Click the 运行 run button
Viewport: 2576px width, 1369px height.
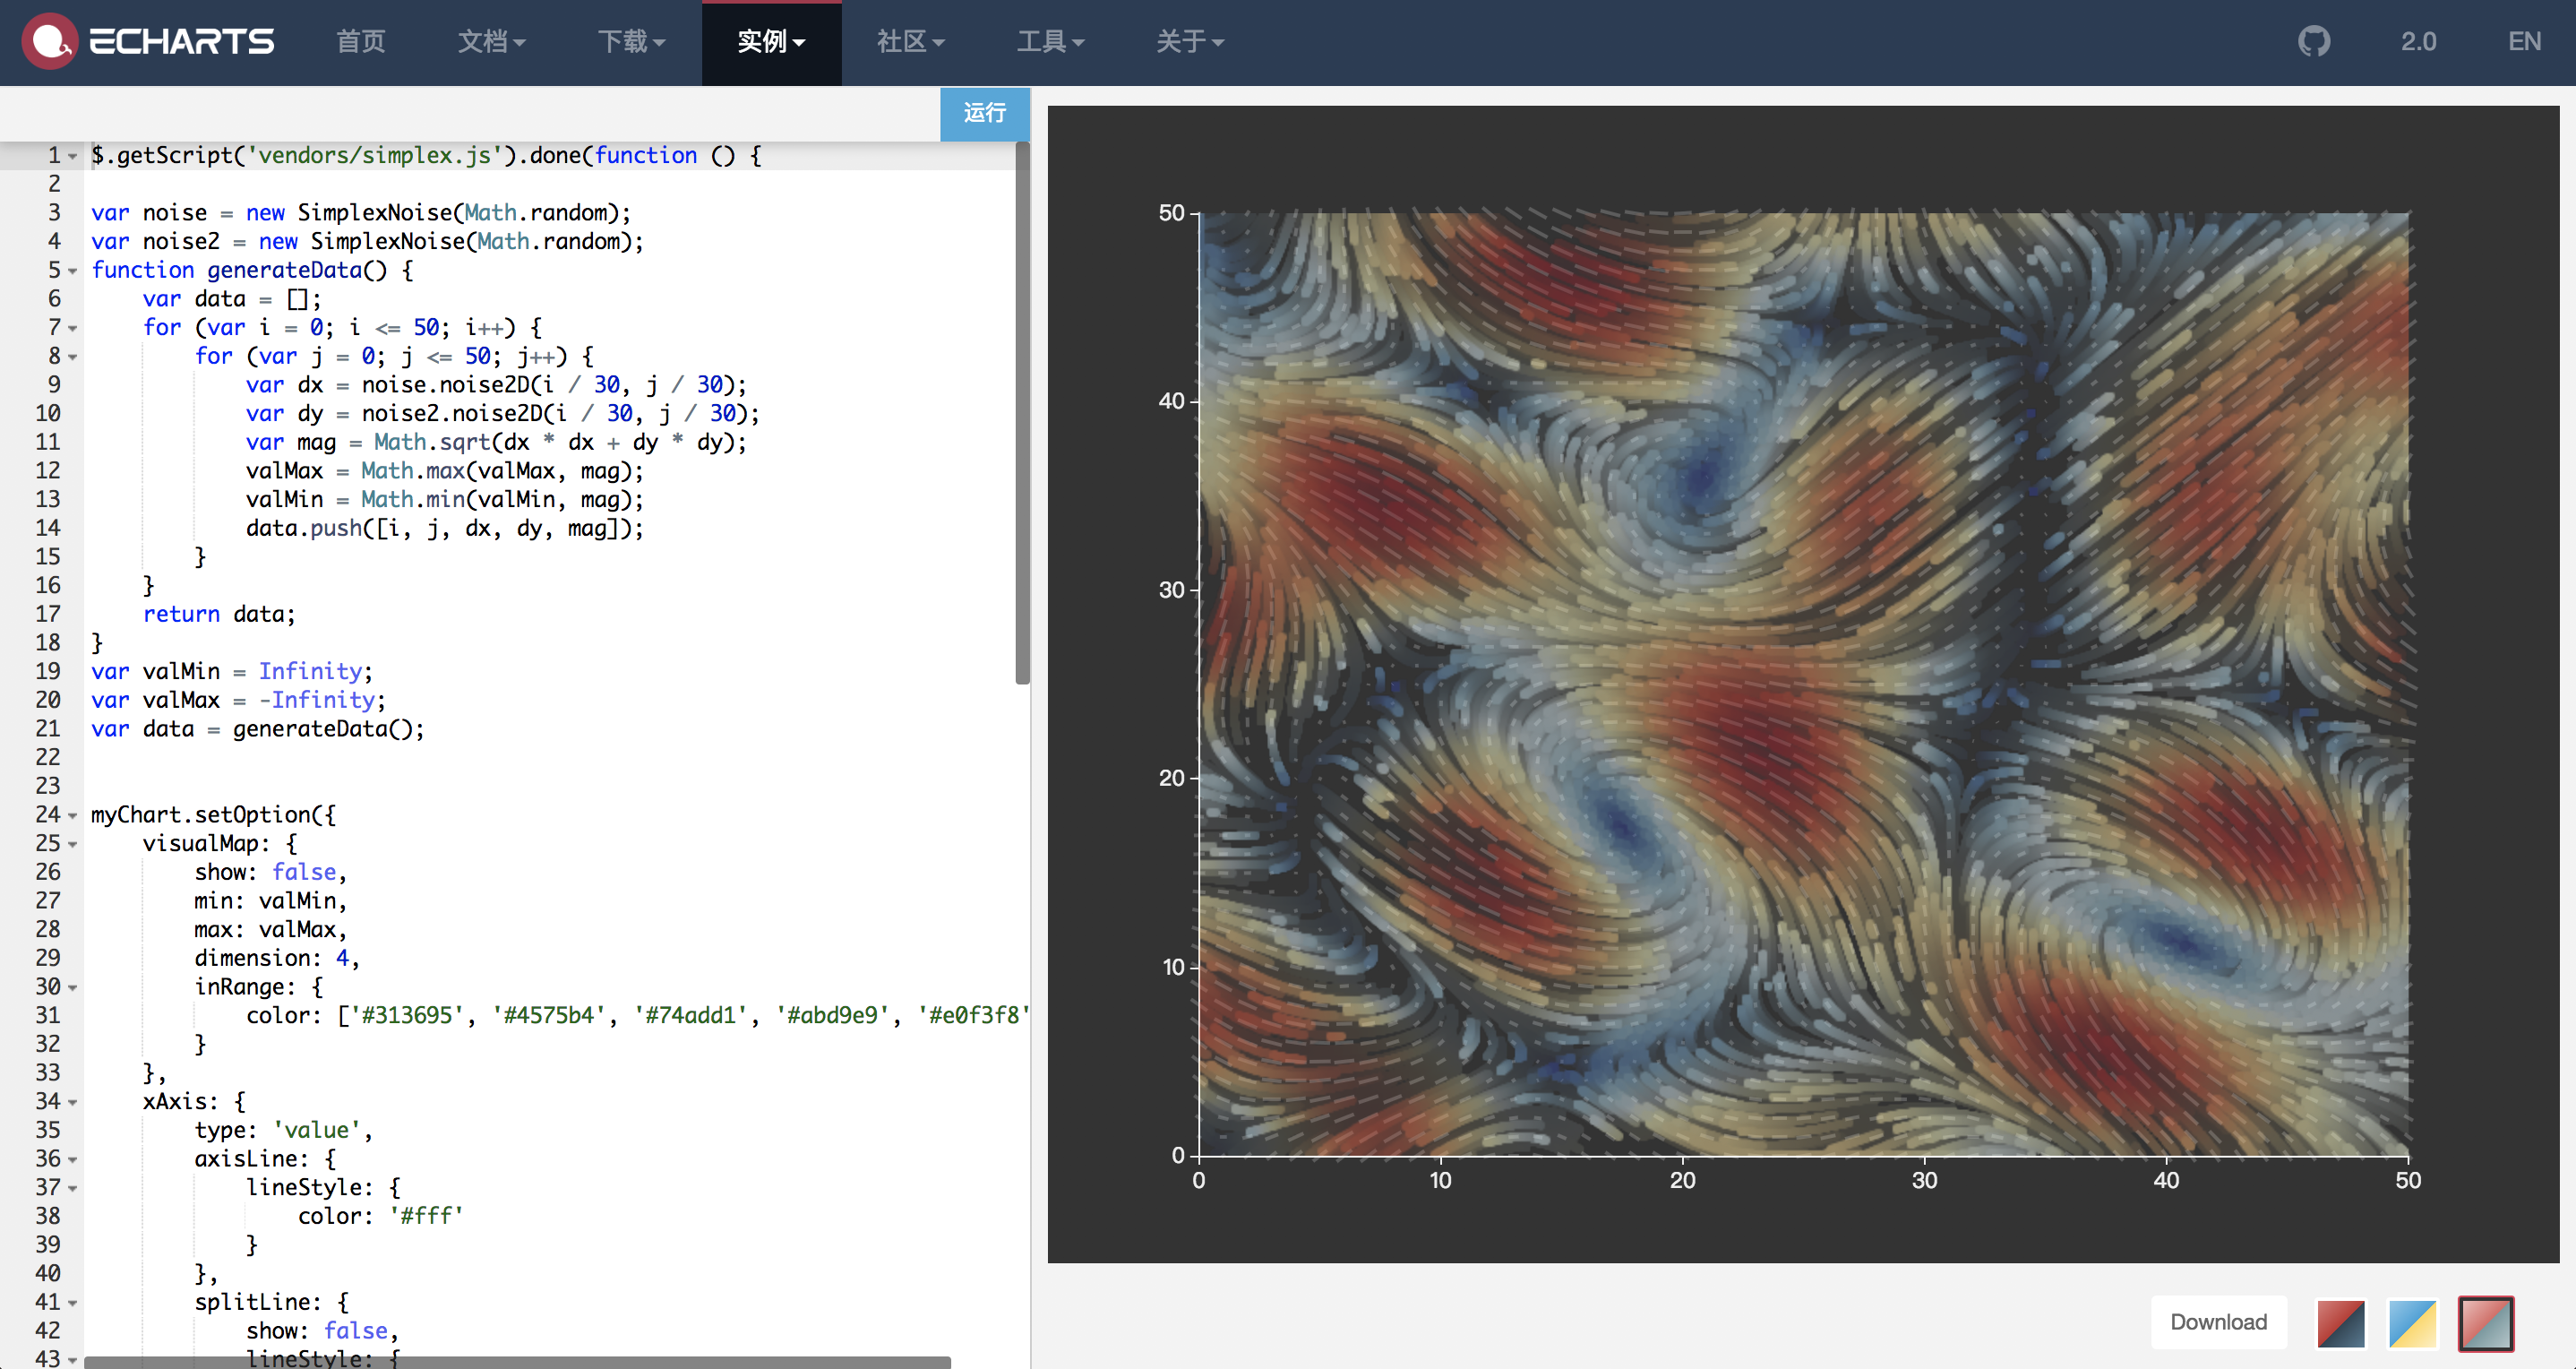tap(984, 113)
